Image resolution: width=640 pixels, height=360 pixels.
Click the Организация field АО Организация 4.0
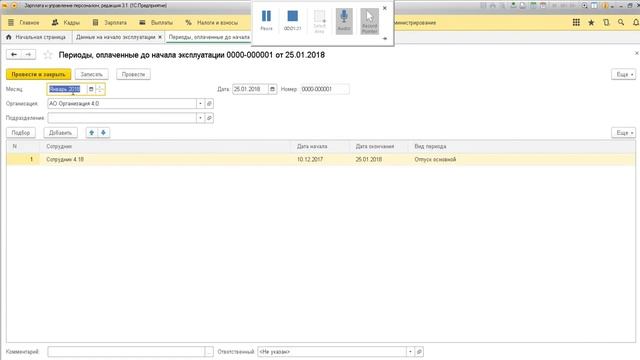point(122,104)
